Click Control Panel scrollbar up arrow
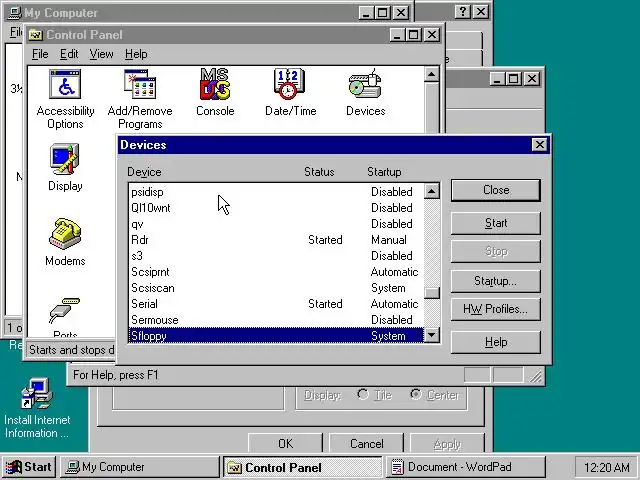 (x=431, y=74)
